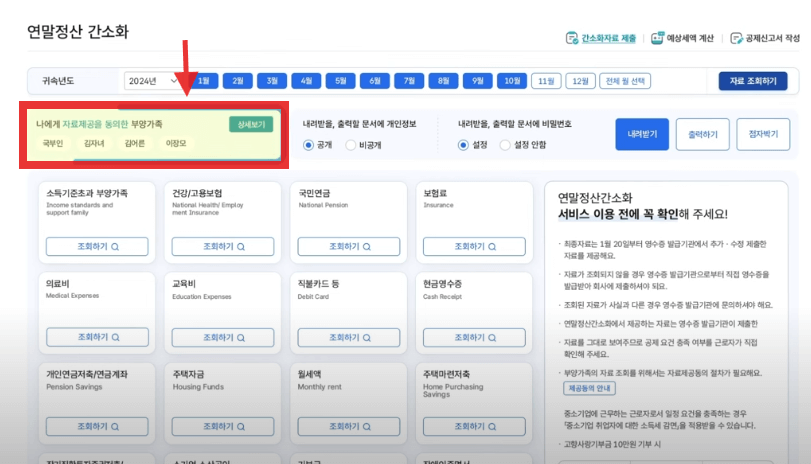Select the unselected 11월 month button
811x464 pixels.
click(546, 81)
